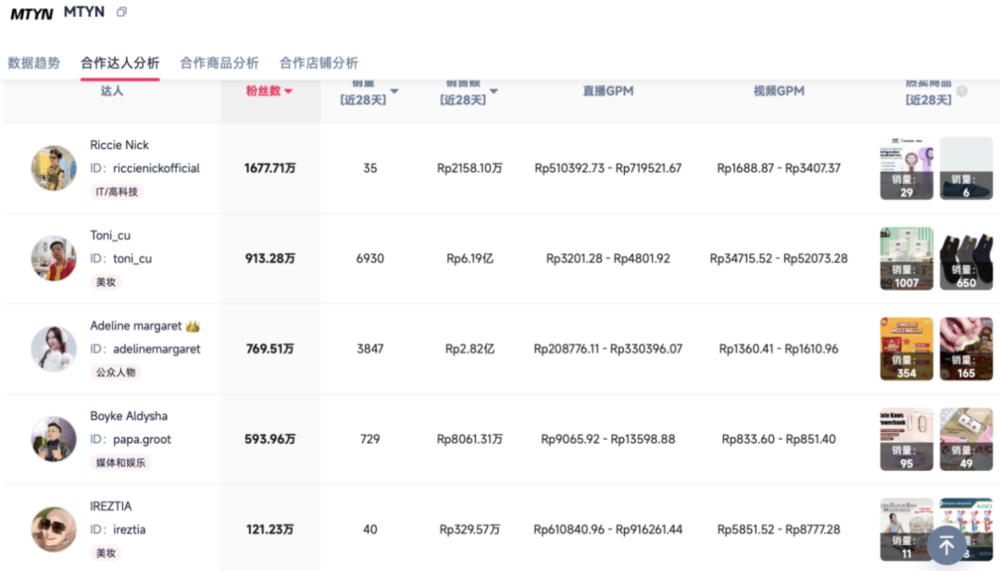The height and width of the screenshot is (571, 1000).
Task: Open Boyke Aldysha's product thumbnail with 95 sales
Action: [906, 439]
